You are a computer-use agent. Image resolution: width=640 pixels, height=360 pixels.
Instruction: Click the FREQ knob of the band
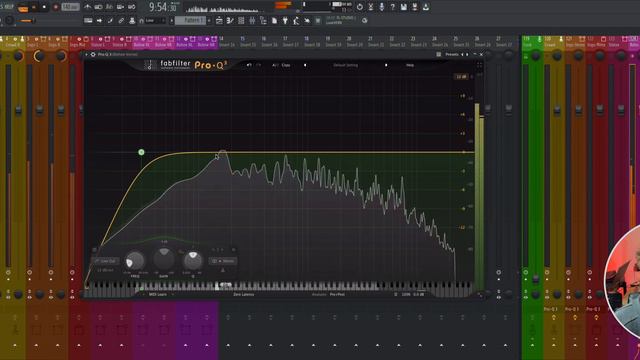point(135,260)
